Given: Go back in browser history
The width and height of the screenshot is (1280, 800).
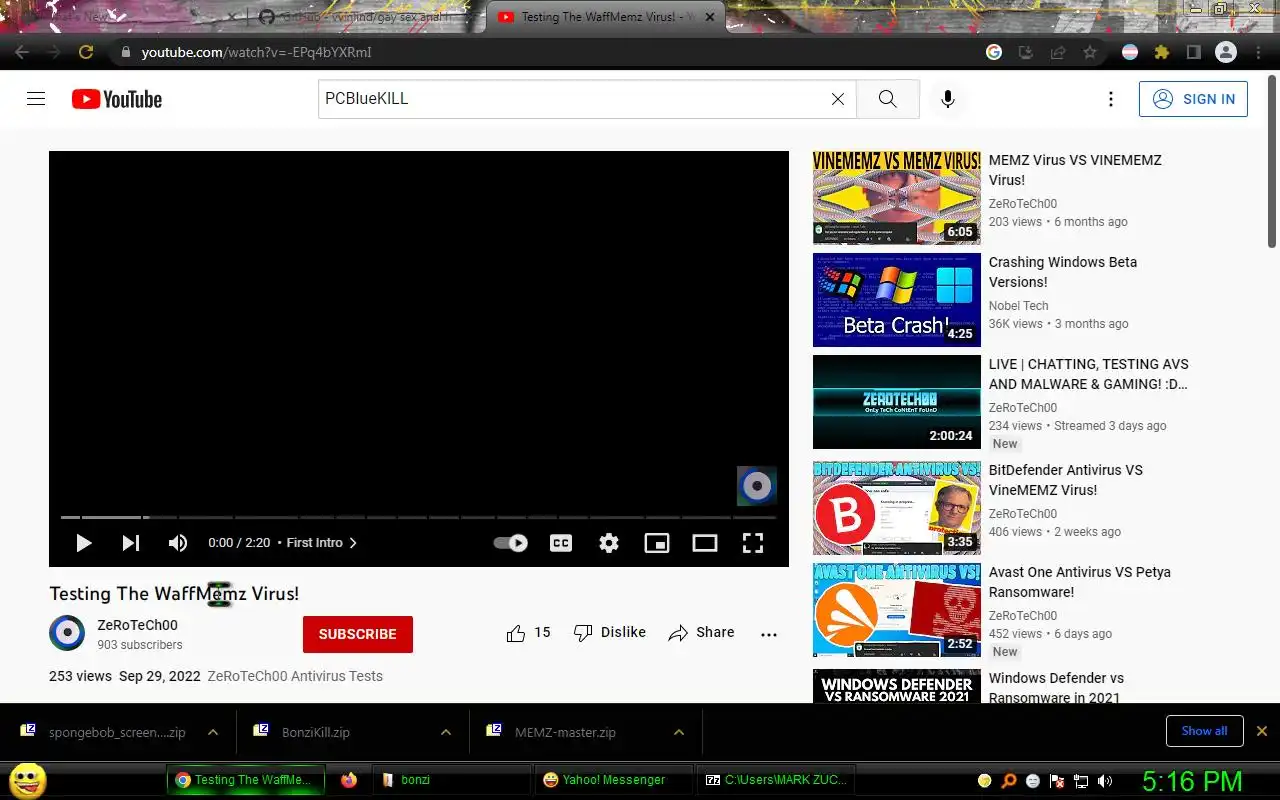Looking at the screenshot, I should (22, 52).
